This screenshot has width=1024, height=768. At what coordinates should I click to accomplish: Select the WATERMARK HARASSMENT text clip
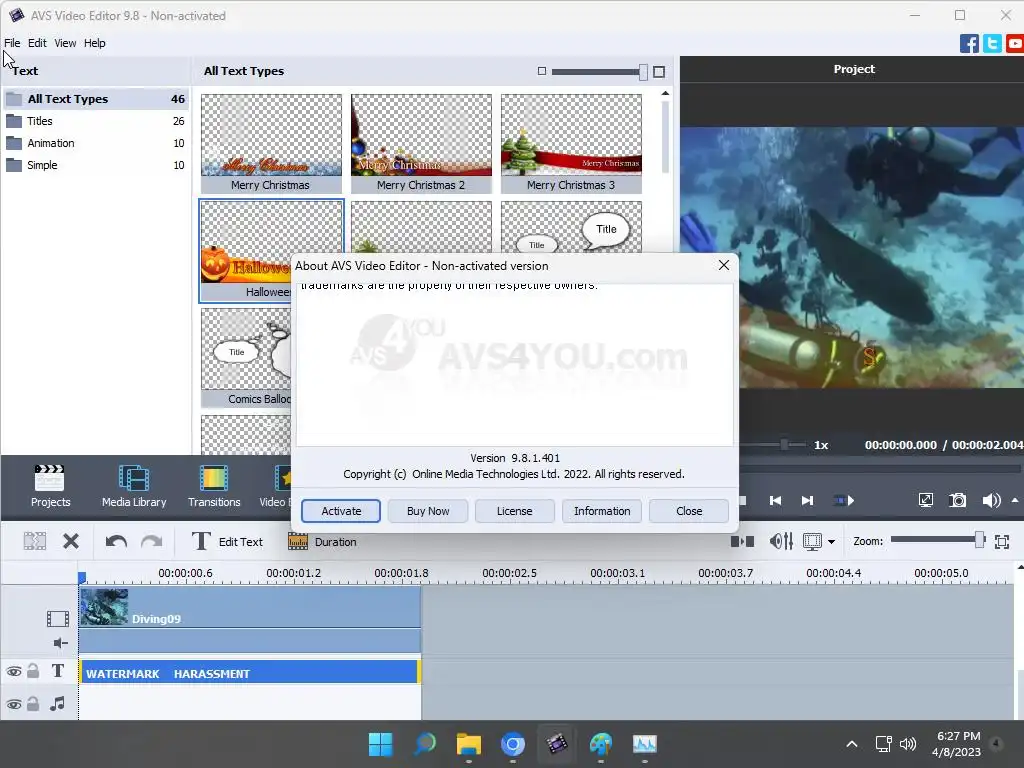(250, 672)
